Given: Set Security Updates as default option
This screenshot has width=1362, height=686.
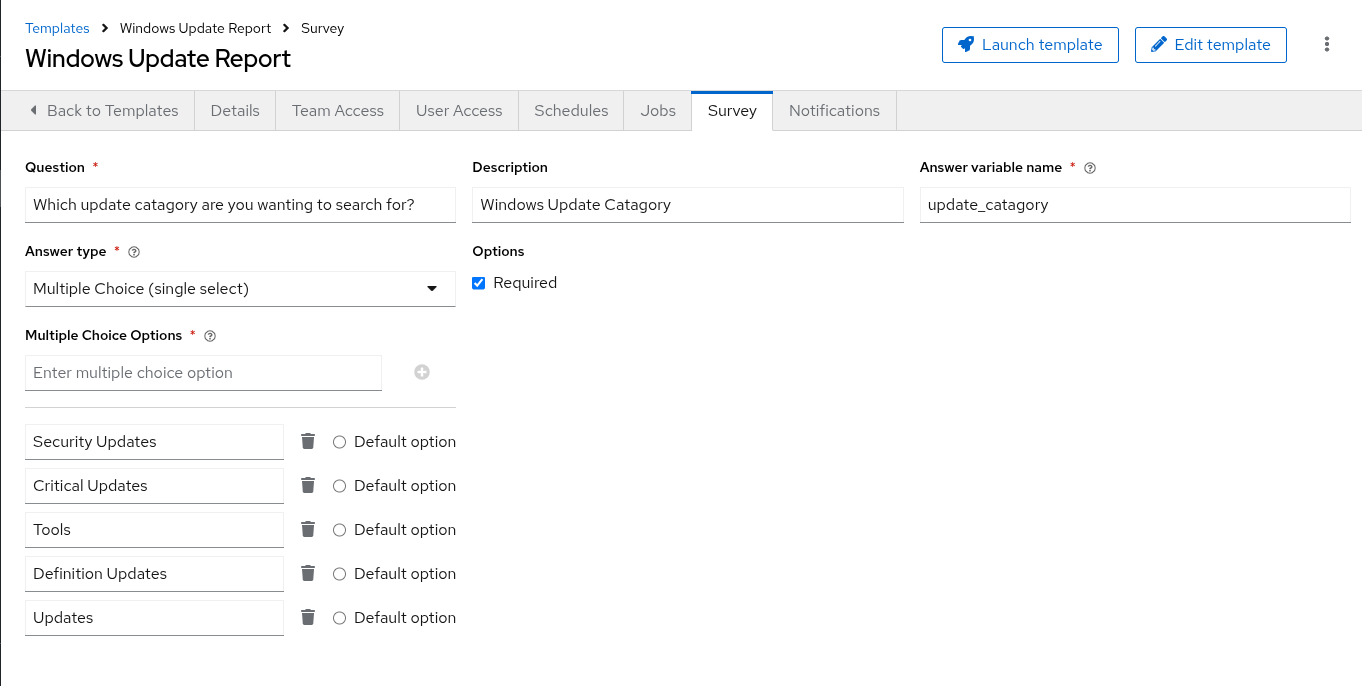Looking at the screenshot, I should point(339,442).
